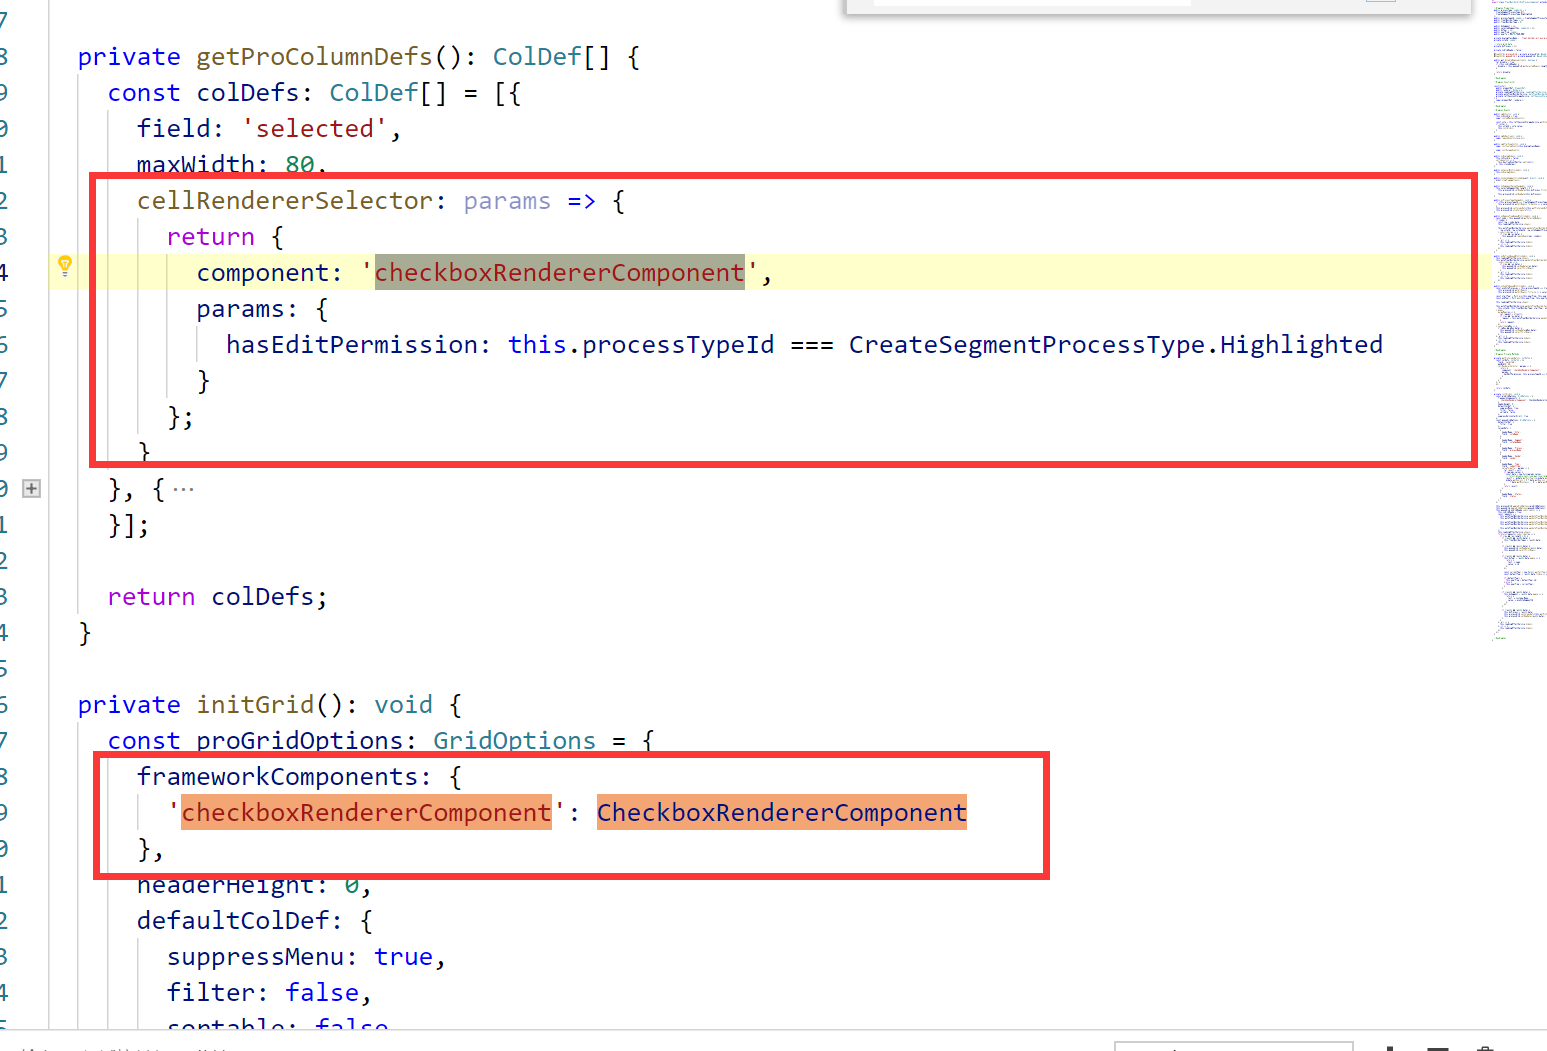Click the 'CreateSegmentProcessType.Highlighted' enum reference
The height and width of the screenshot is (1051, 1547).
1115,344
